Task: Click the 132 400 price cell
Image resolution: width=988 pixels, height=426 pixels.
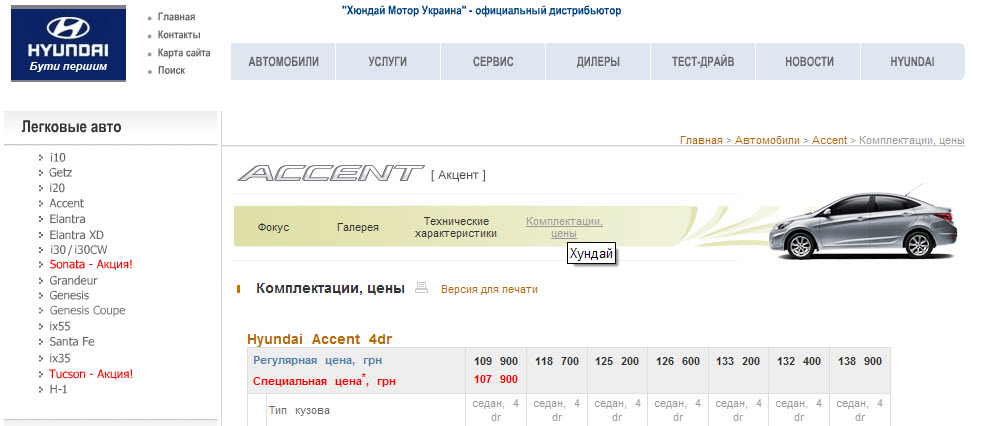Action: (x=799, y=361)
